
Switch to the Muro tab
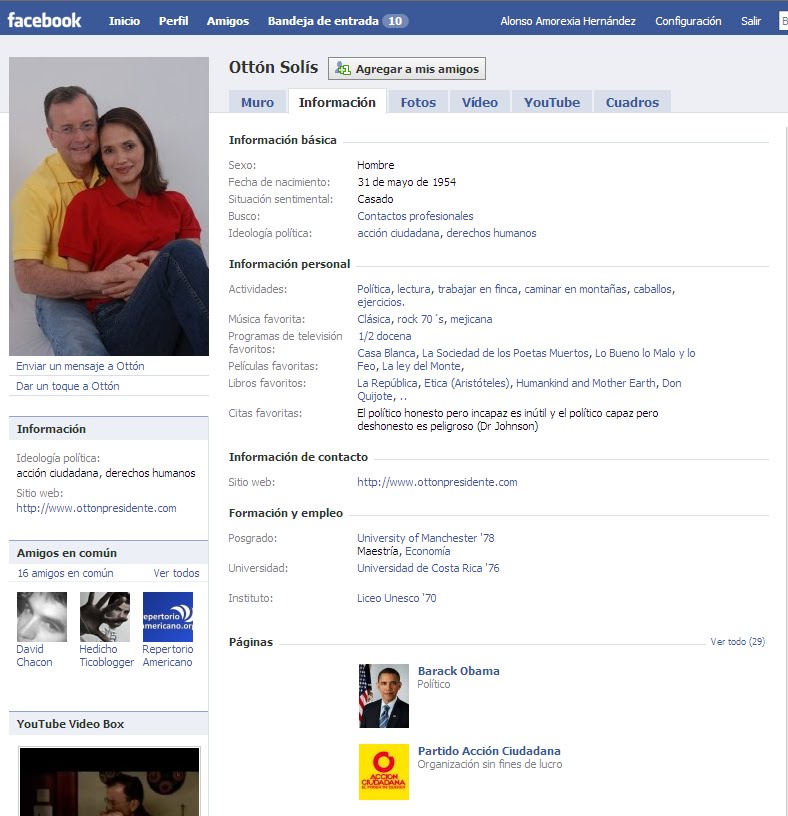click(257, 102)
